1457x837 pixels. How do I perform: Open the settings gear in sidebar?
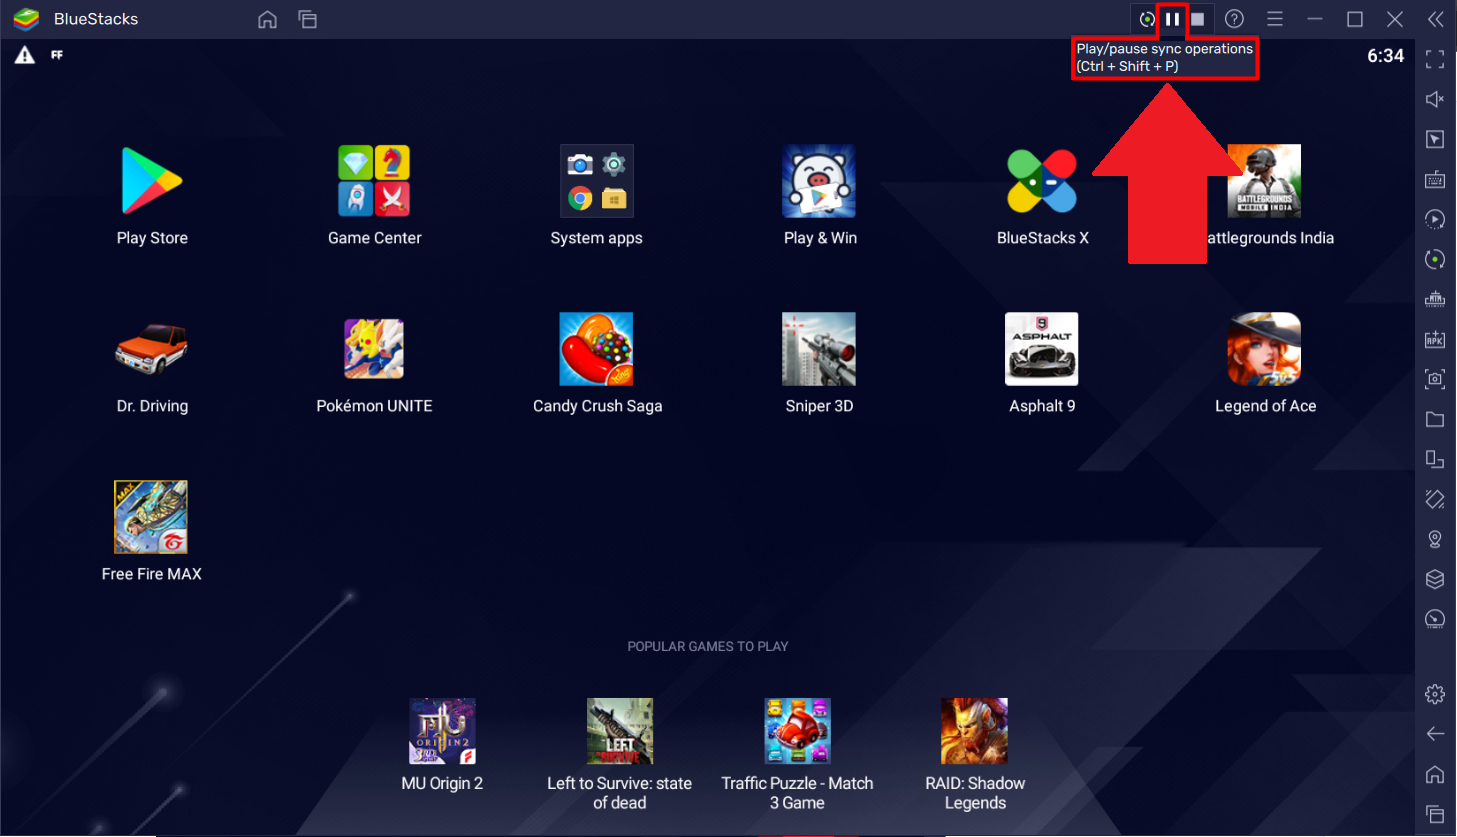[1435, 694]
